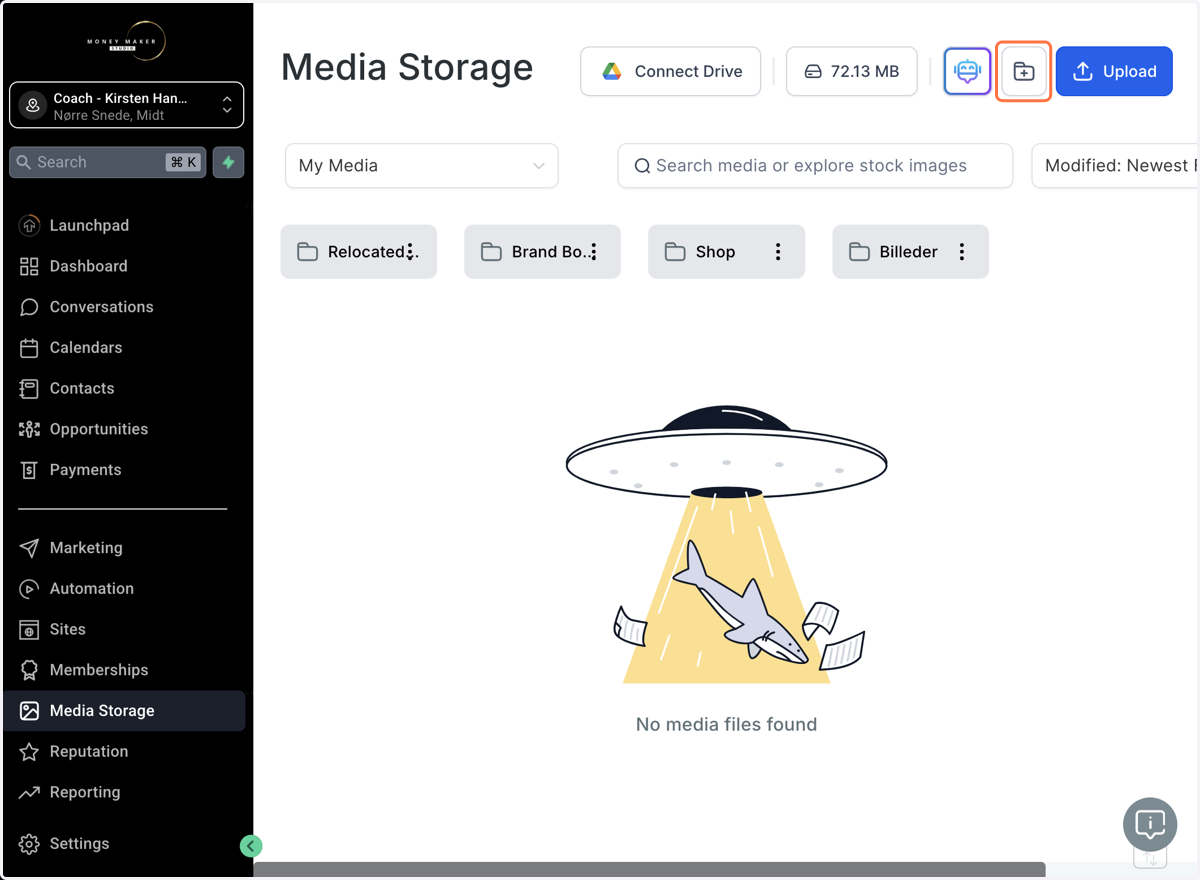1200x880 pixels.
Task: Go to Conversations in the sidebar
Action: (126, 307)
